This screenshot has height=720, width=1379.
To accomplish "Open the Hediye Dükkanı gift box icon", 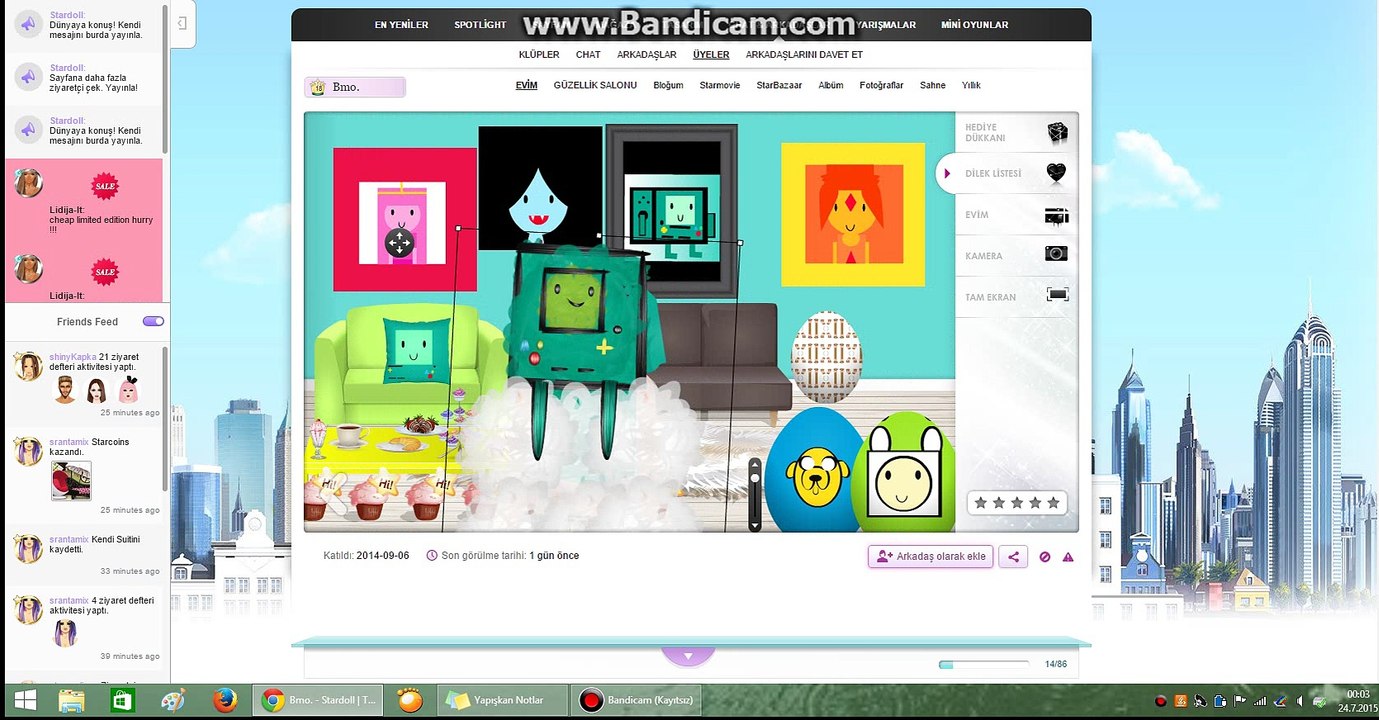I will pos(1057,132).
